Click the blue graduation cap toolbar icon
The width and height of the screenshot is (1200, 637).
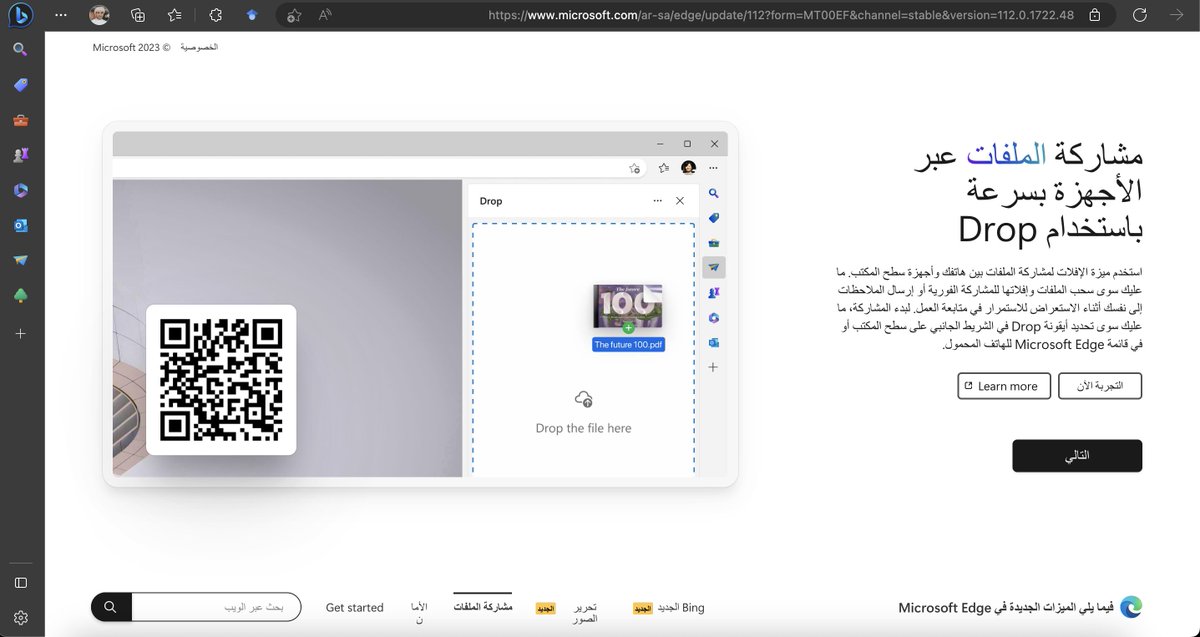coord(251,15)
